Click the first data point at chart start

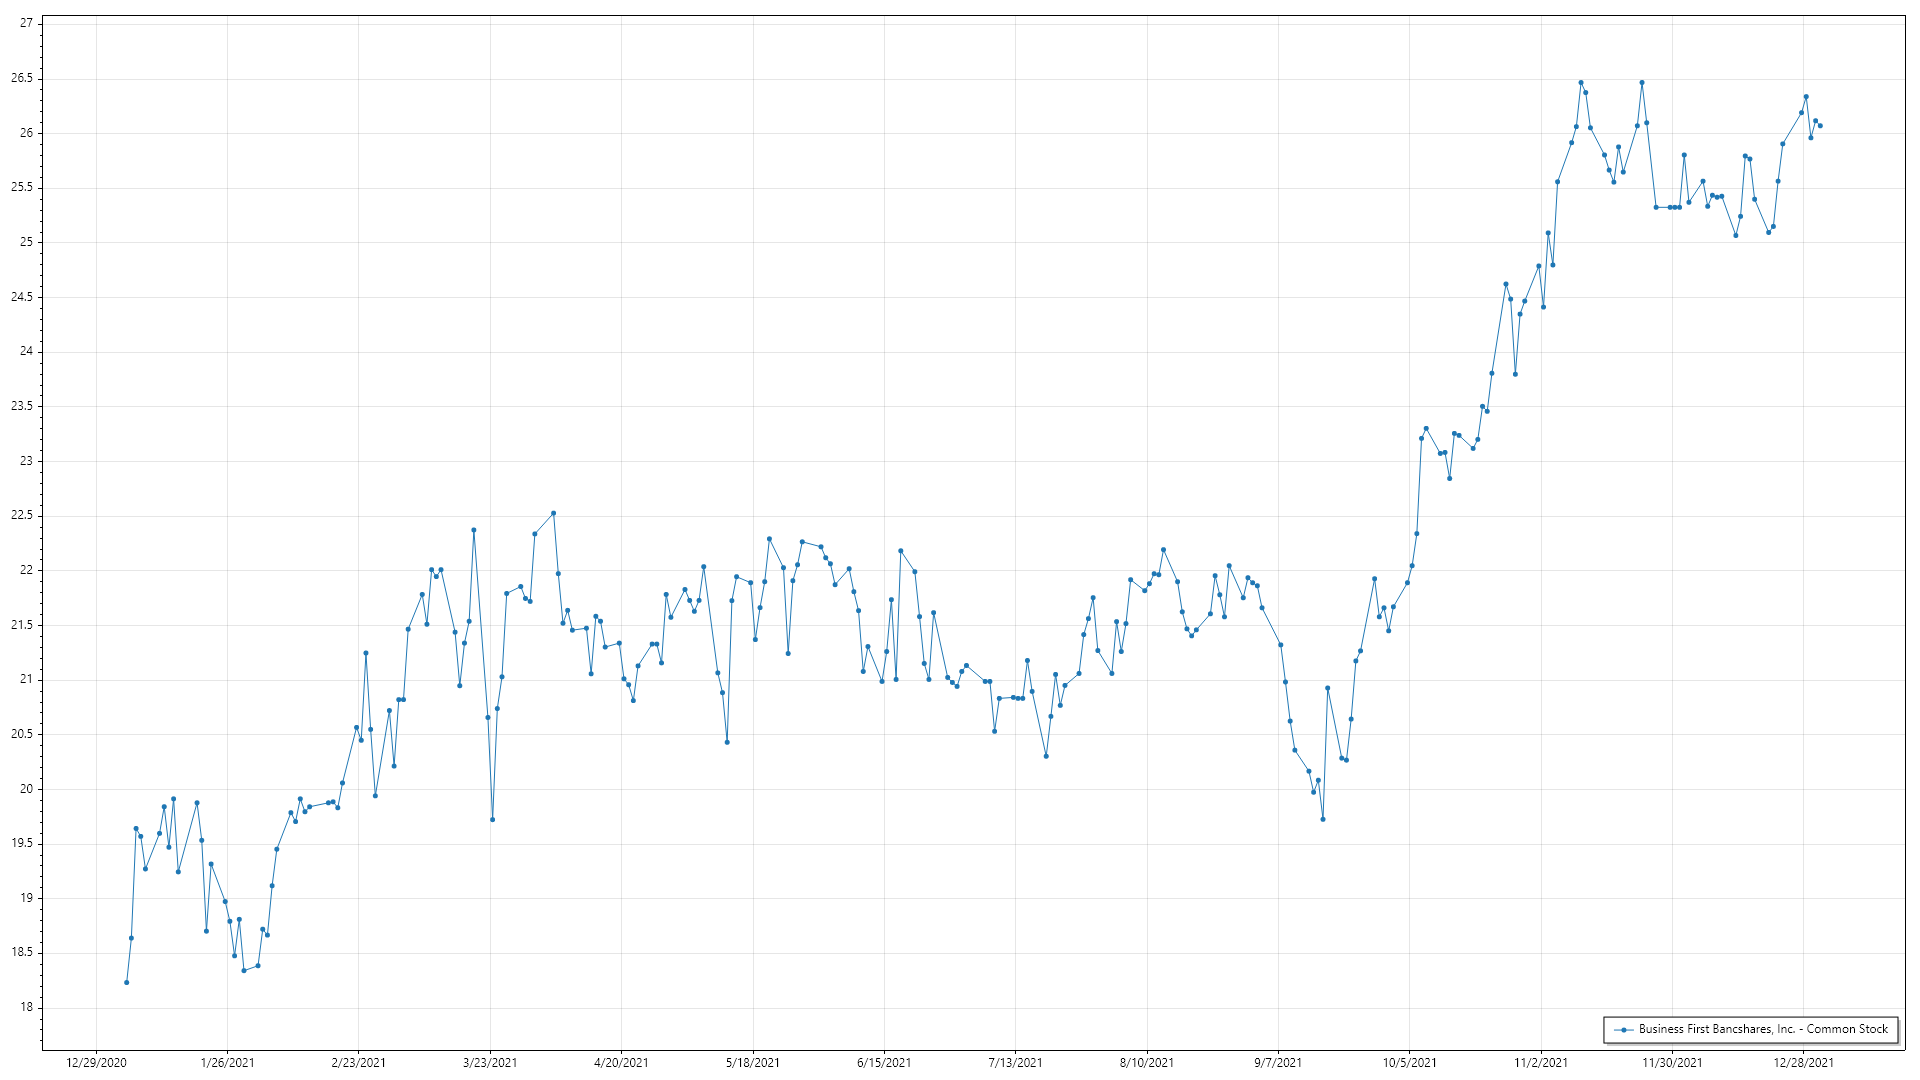point(126,983)
